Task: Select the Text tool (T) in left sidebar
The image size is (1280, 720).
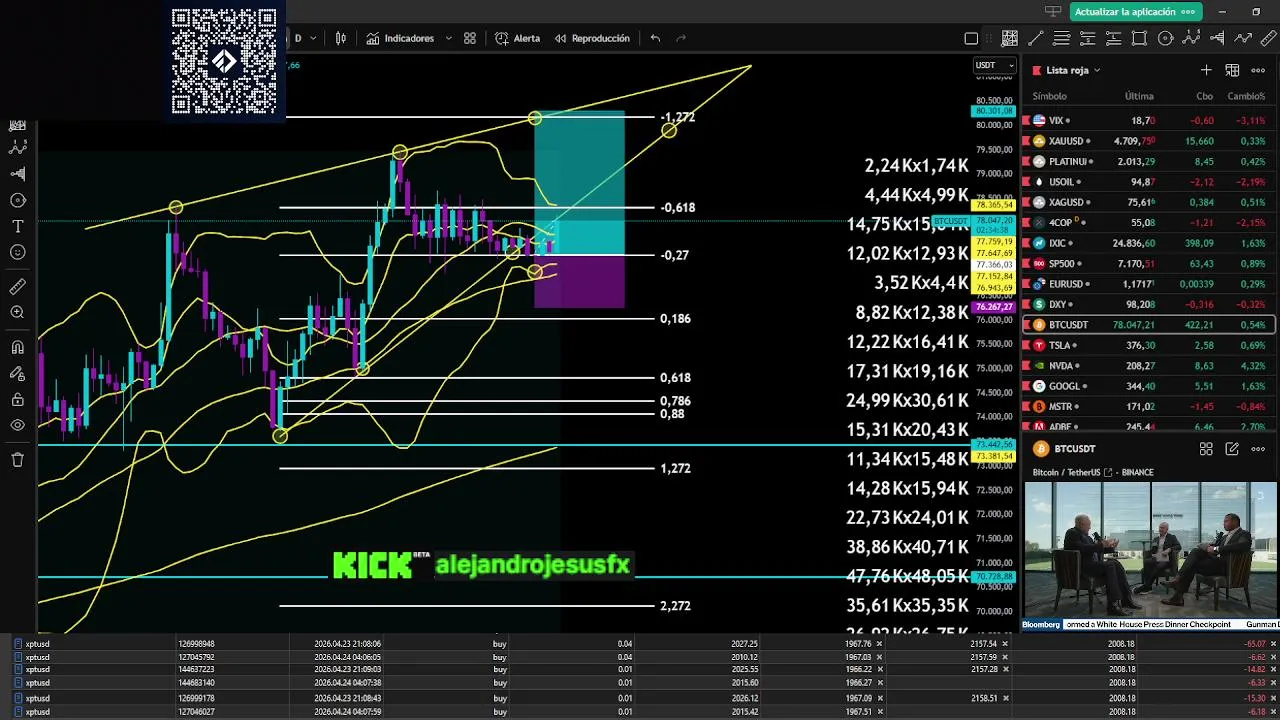Action: point(17,227)
